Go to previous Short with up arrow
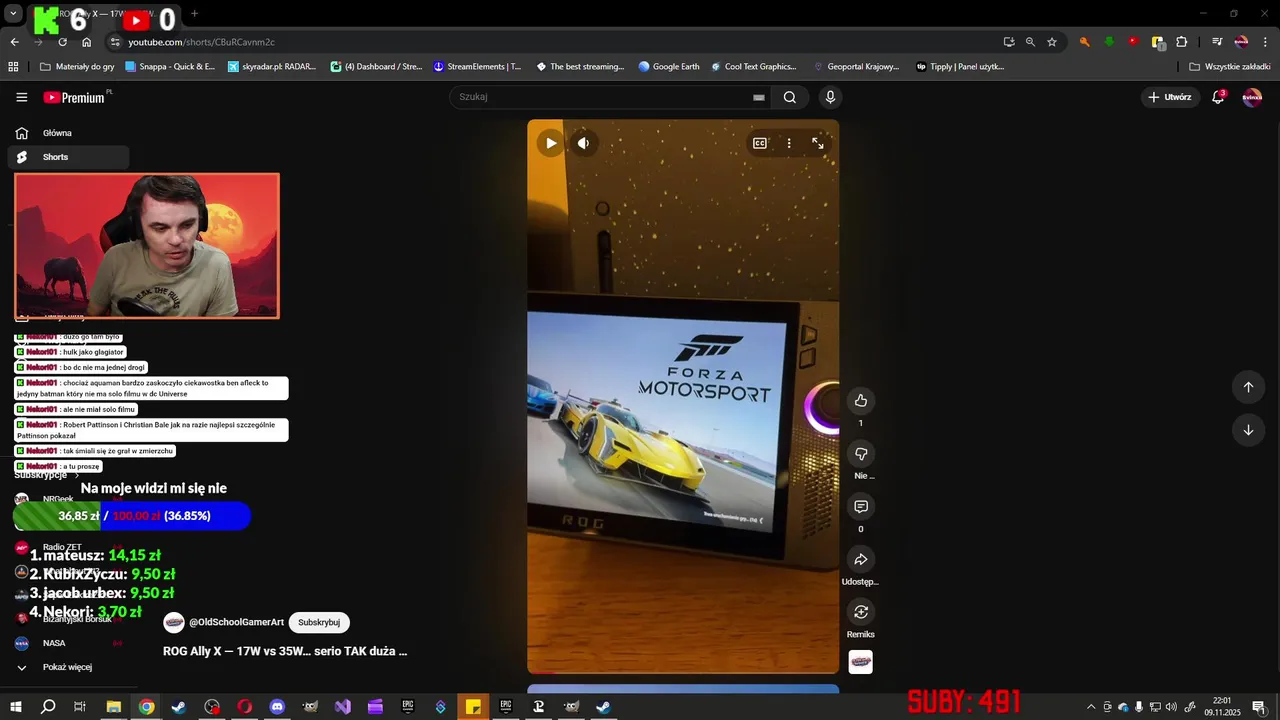This screenshot has height=720, width=1280. coord(1248,387)
